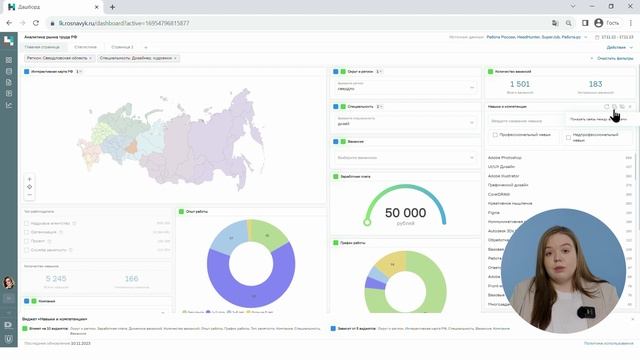Toggle green indicator on salary widget
The image size is (640, 360).
336,177
